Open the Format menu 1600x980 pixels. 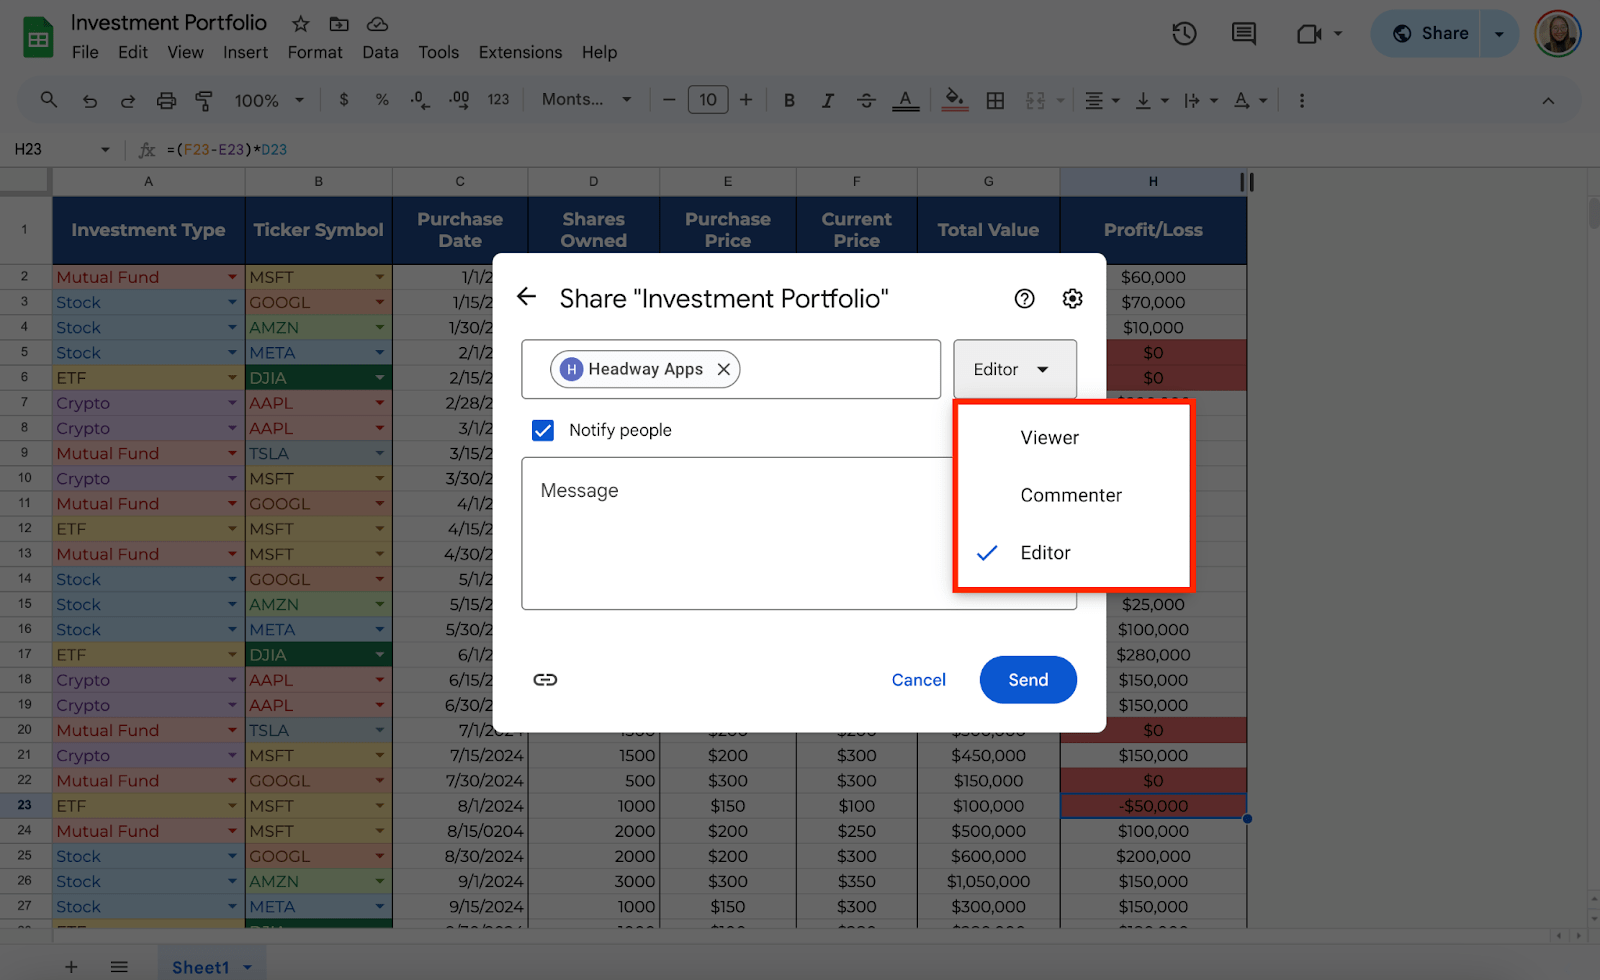click(x=315, y=52)
